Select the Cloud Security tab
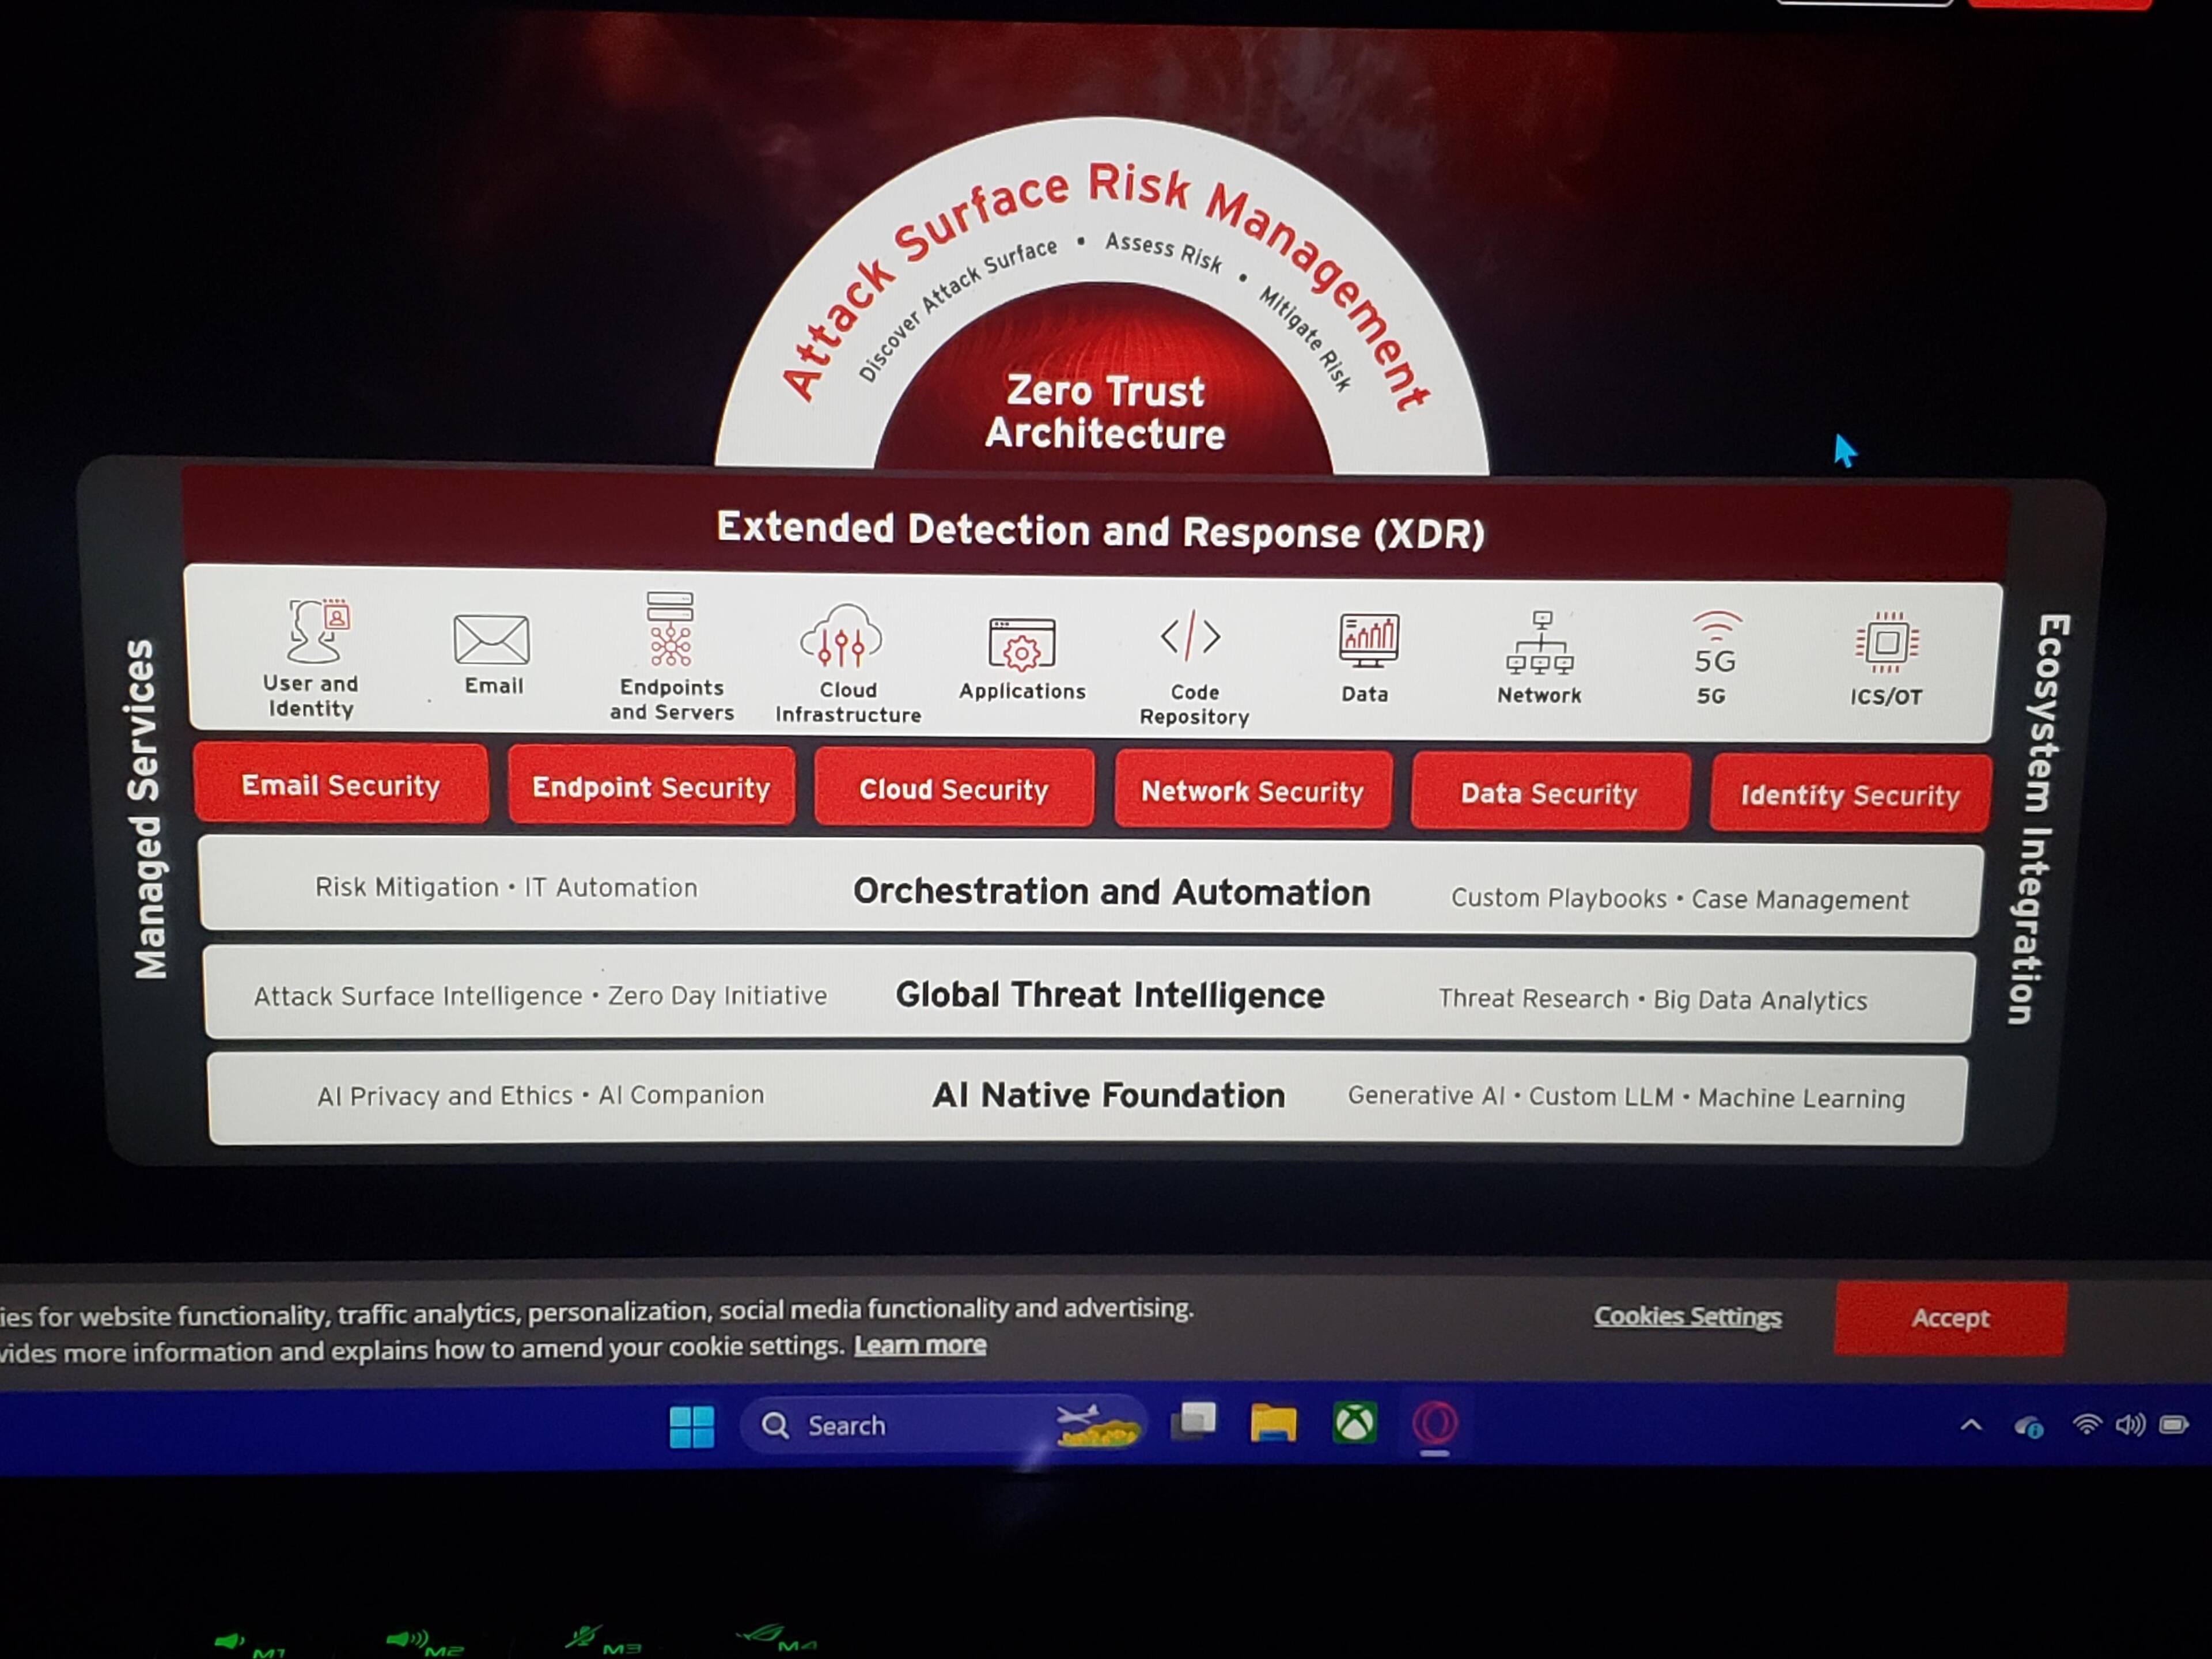The height and width of the screenshot is (1659, 2212). coord(954,790)
